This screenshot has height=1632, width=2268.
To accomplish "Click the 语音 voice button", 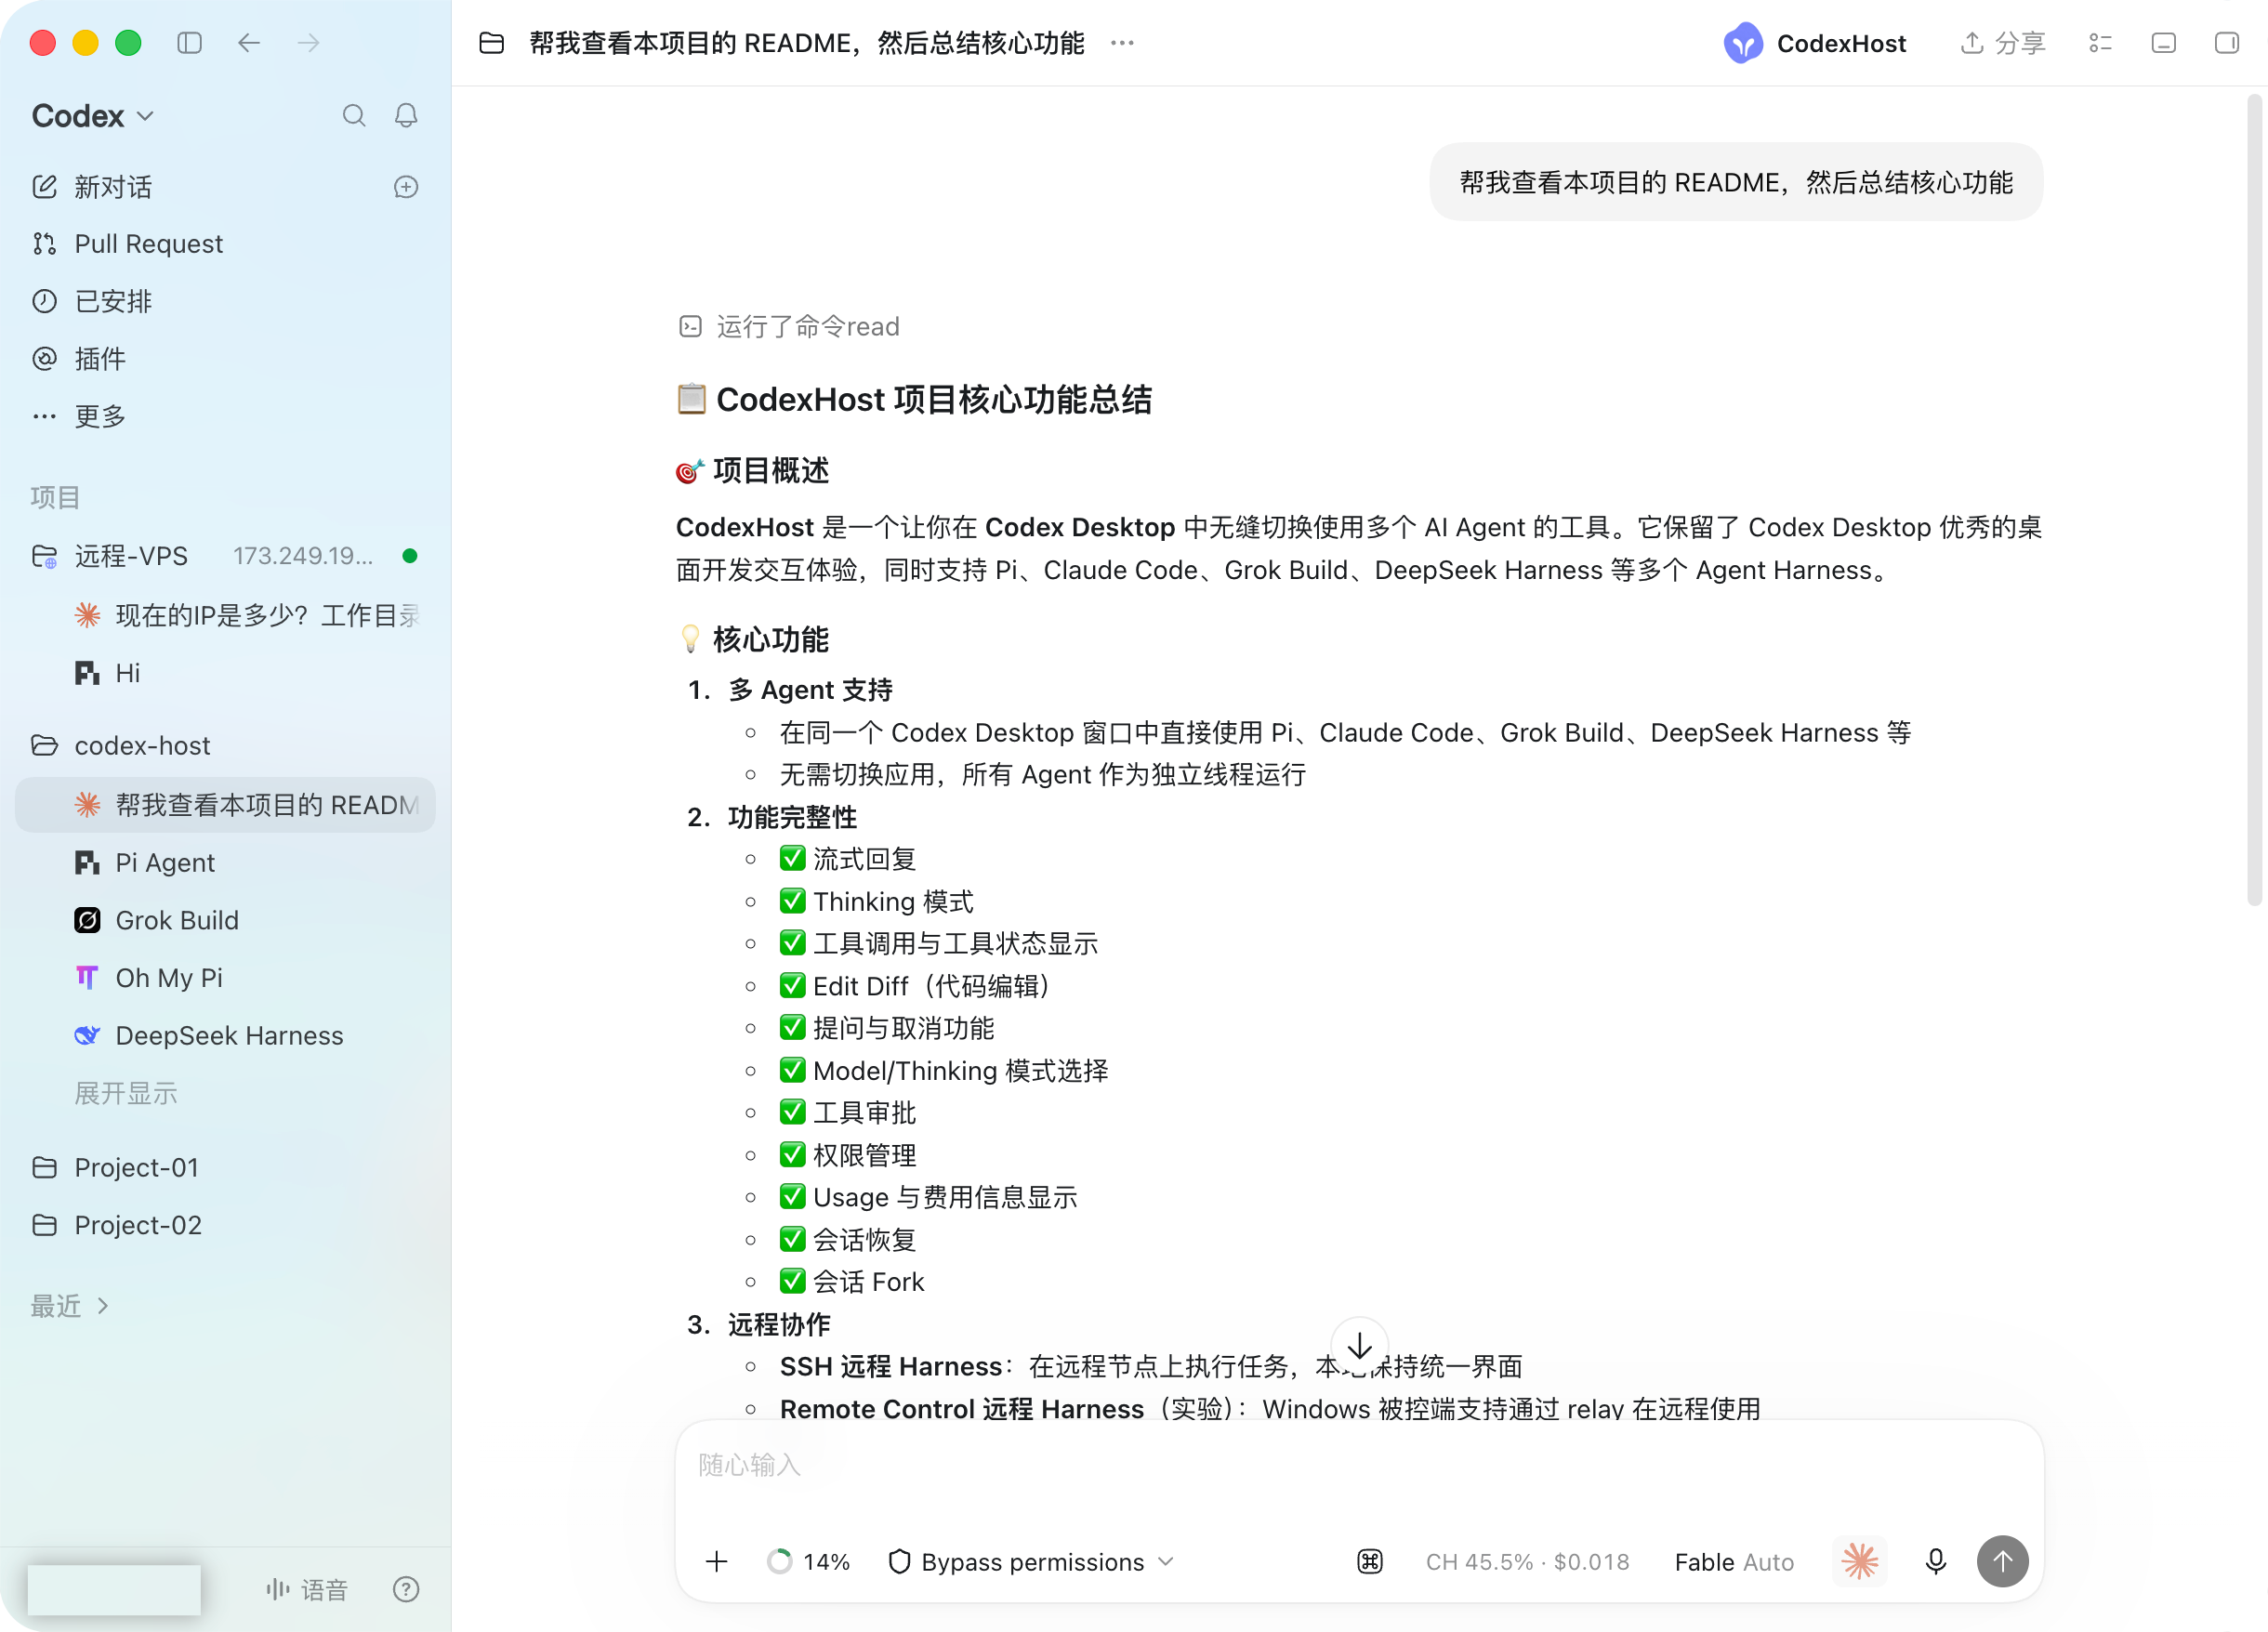I will (307, 1590).
